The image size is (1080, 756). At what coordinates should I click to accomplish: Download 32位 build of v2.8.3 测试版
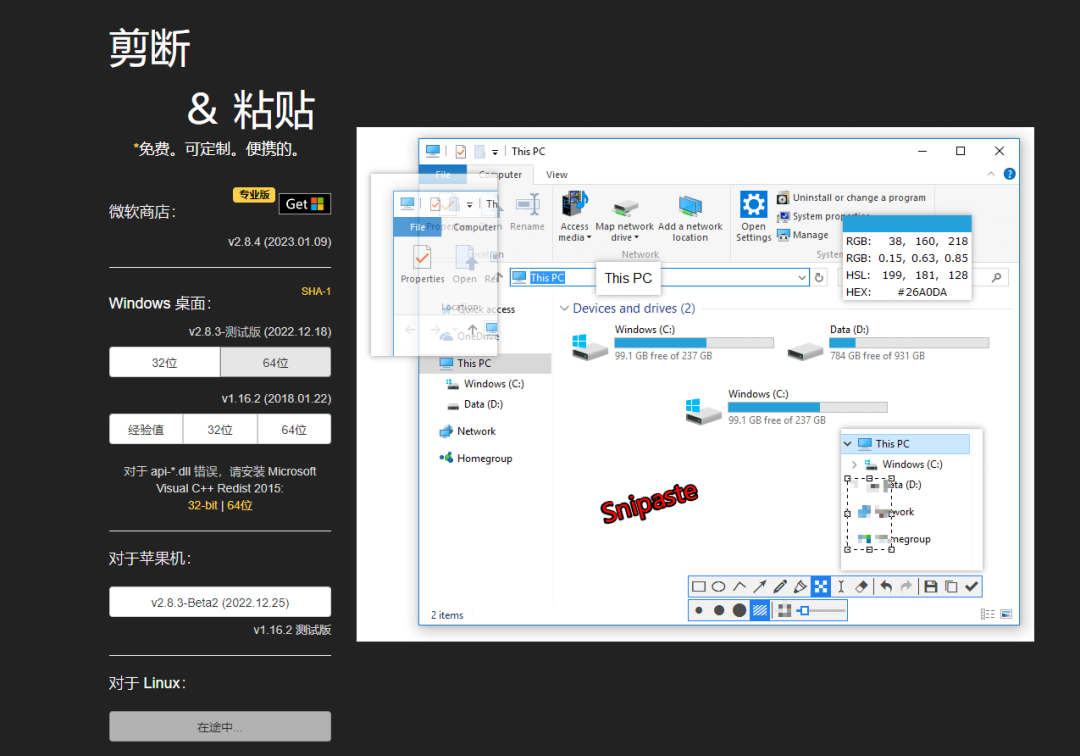tap(165, 362)
